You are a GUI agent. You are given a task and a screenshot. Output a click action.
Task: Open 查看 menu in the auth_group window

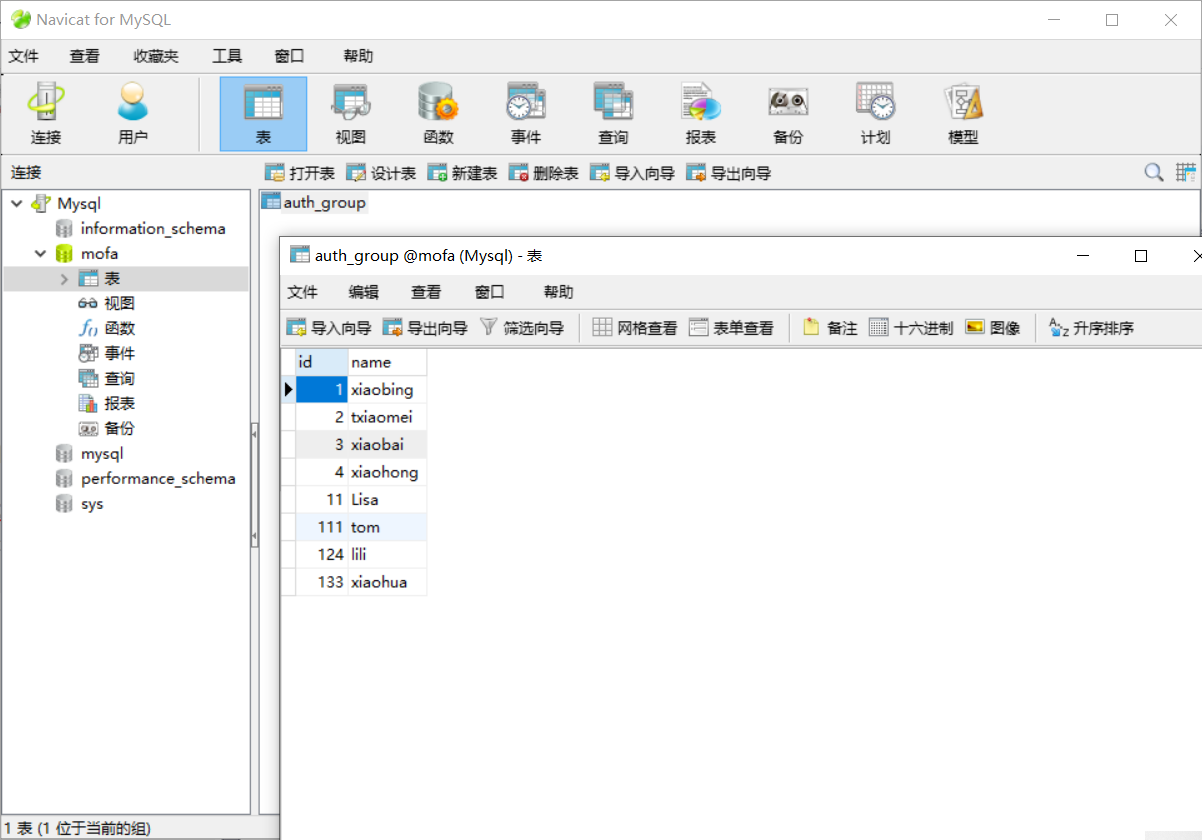426,292
